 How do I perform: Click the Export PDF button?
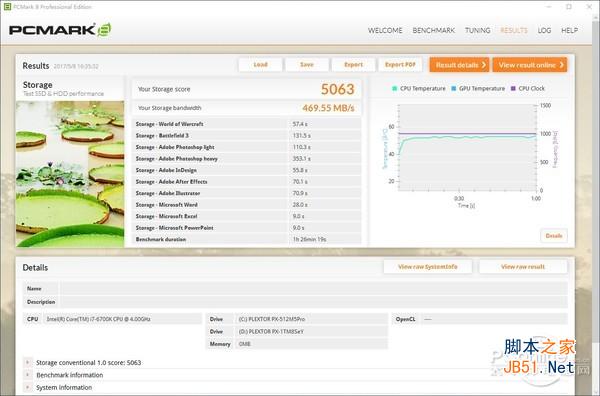400,65
